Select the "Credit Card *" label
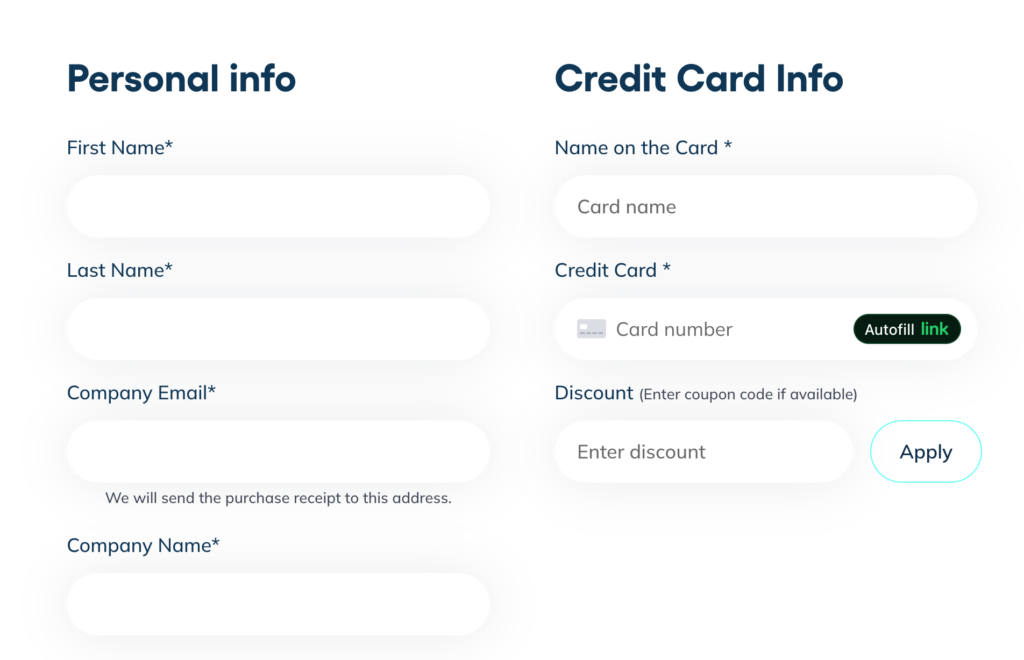This screenshot has height=660, width=1024. (x=612, y=270)
